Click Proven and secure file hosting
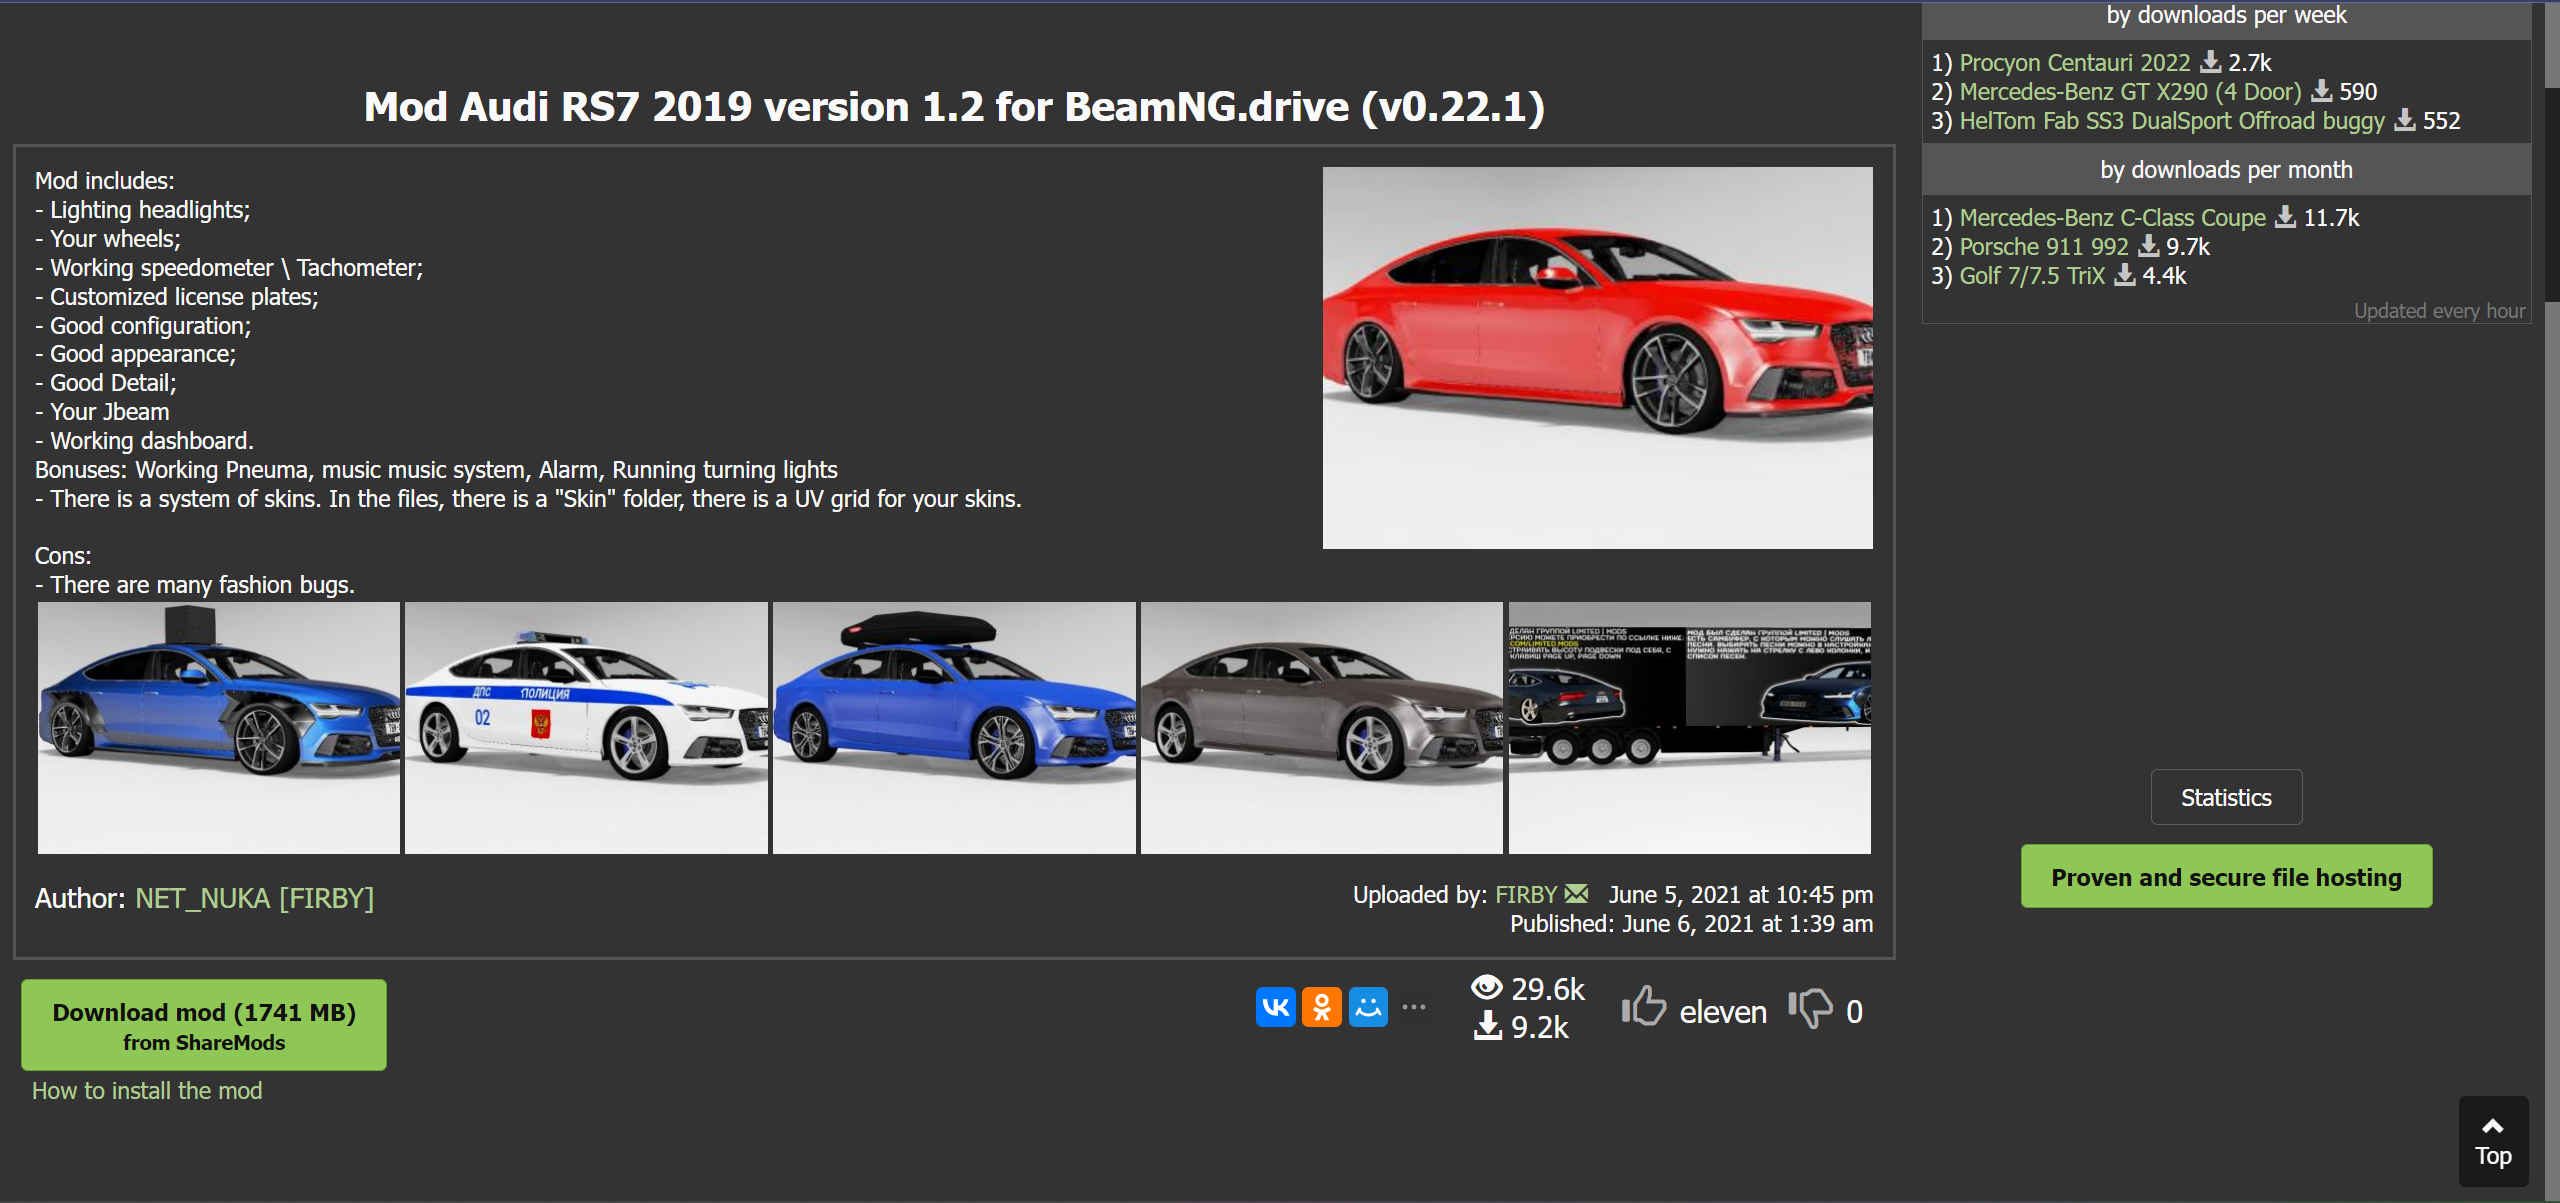 click(x=2226, y=876)
